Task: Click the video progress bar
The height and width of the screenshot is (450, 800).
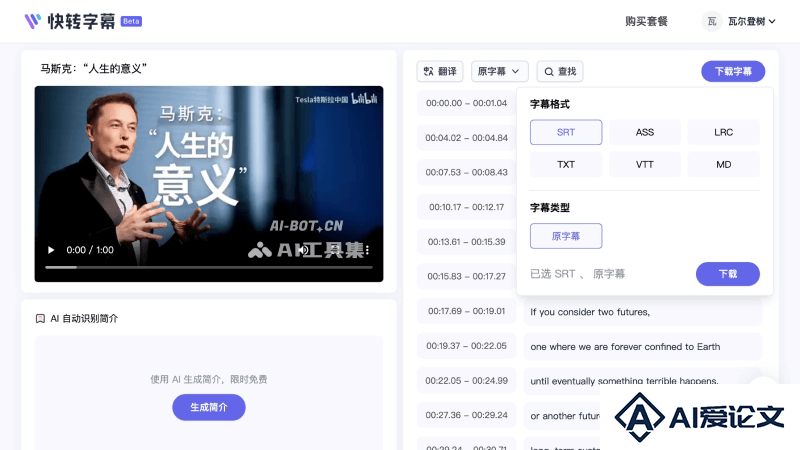Action: tap(209, 267)
